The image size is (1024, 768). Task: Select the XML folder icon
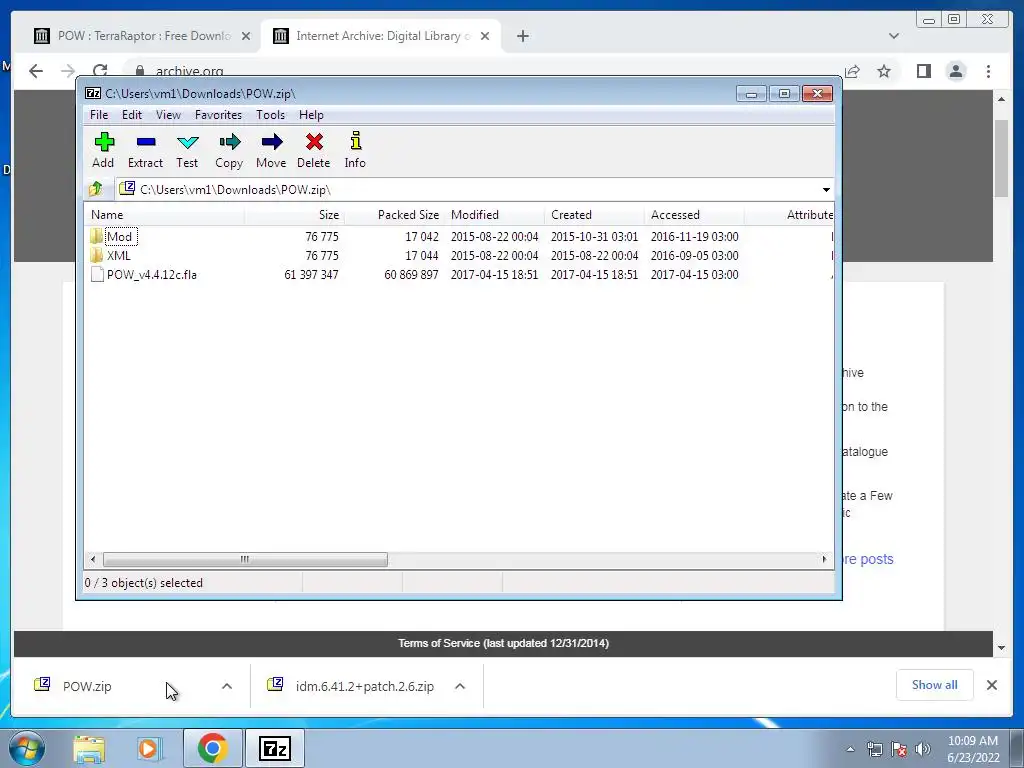pos(97,255)
